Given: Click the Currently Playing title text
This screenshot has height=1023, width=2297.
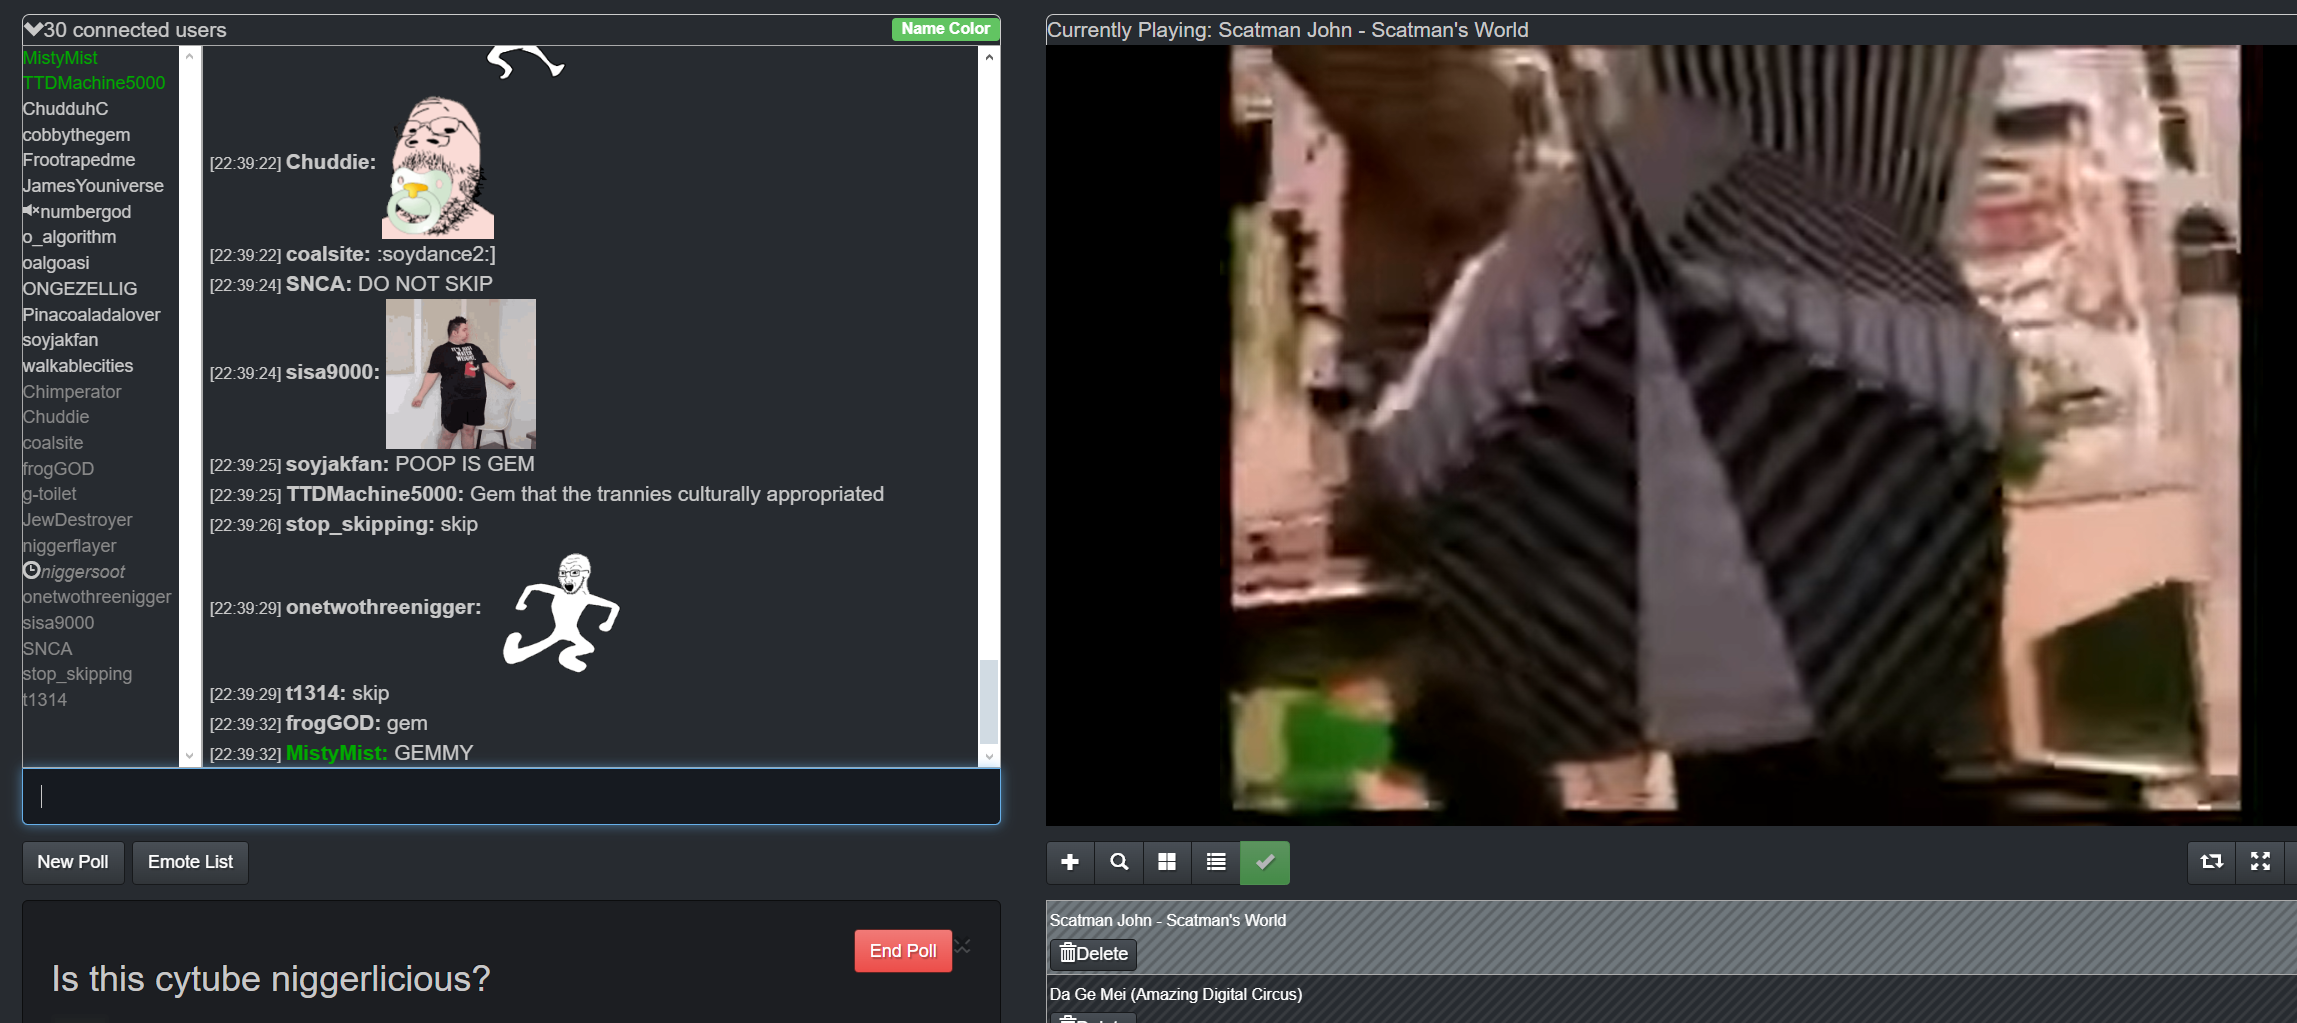Looking at the screenshot, I should [x=1287, y=30].
